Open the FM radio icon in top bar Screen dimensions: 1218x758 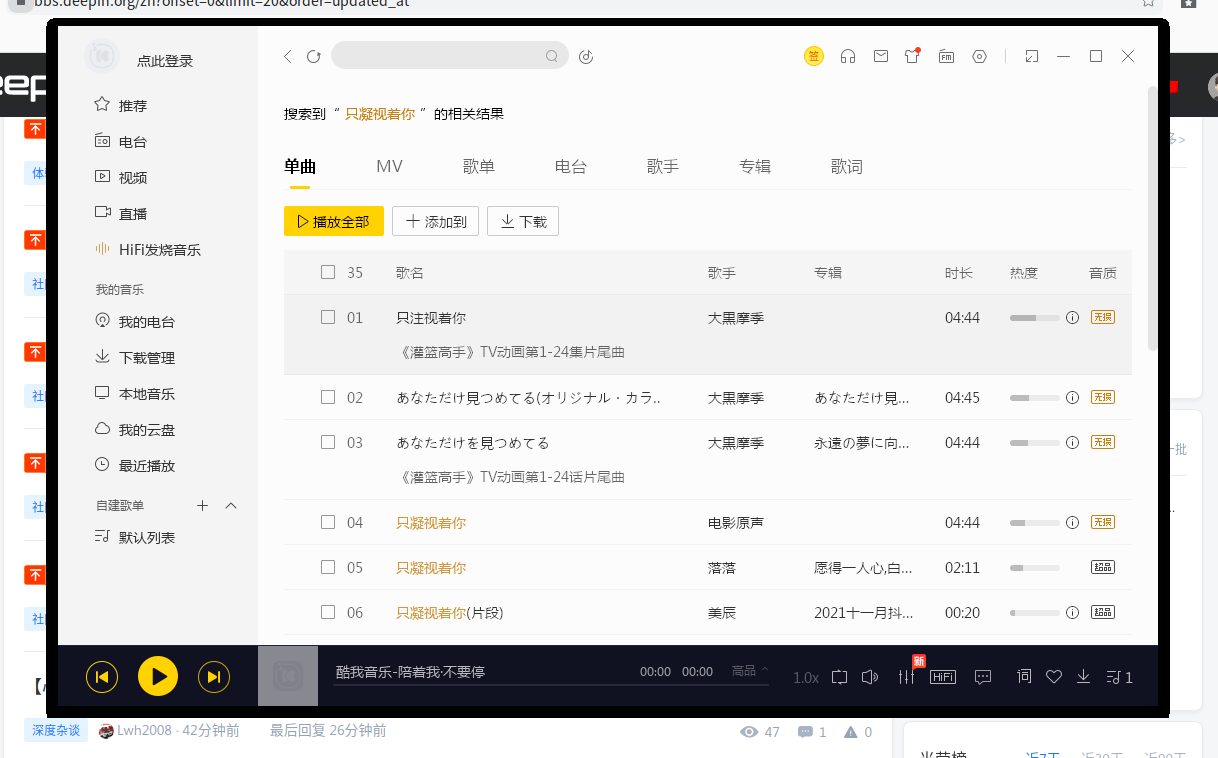pyautogui.click(x=946, y=57)
